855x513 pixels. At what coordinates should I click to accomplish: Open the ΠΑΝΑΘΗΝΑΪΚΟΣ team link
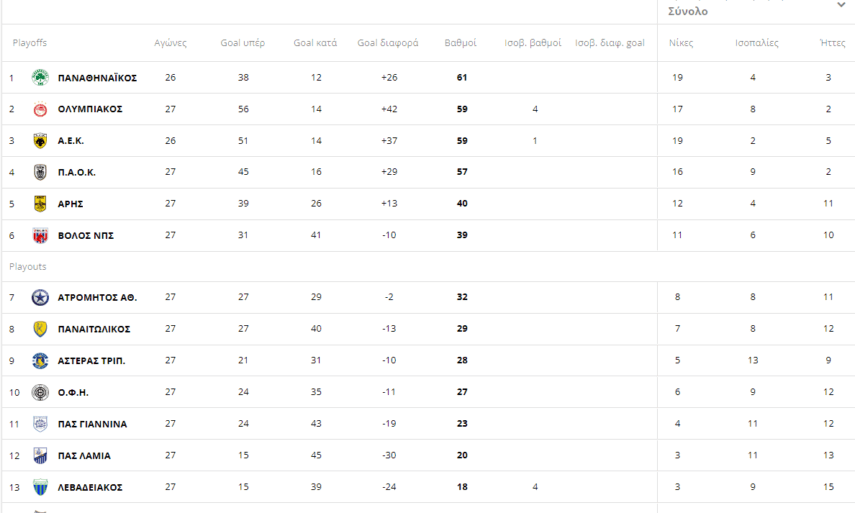pos(97,78)
